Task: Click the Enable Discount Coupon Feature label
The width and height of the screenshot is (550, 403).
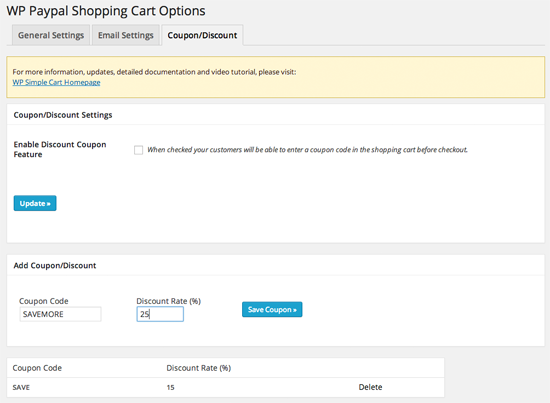Action: [x=60, y=149]
